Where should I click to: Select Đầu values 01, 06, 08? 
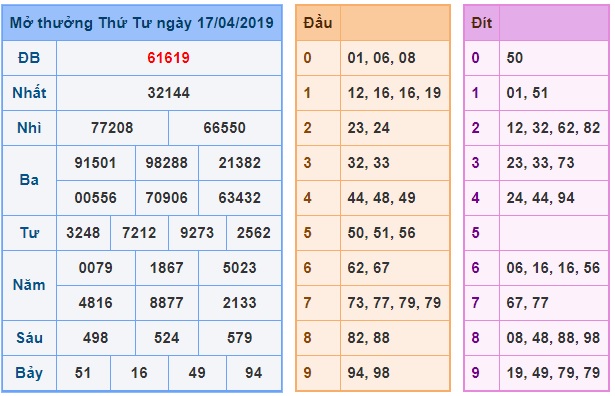coord(381,58)
